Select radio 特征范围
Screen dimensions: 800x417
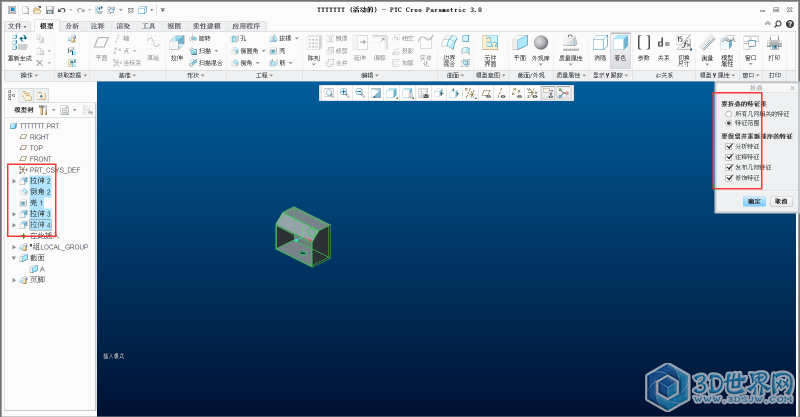(x=729, y=123)
